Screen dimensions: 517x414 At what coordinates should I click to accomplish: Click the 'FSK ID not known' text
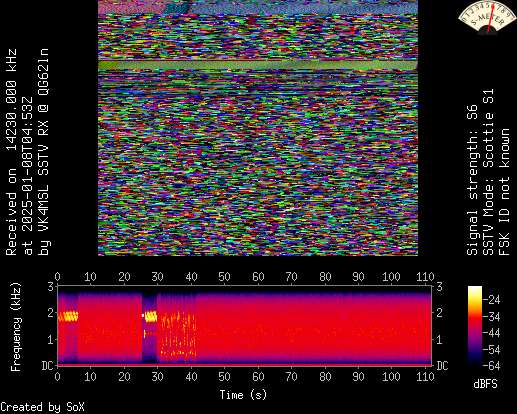coord(504,192)
